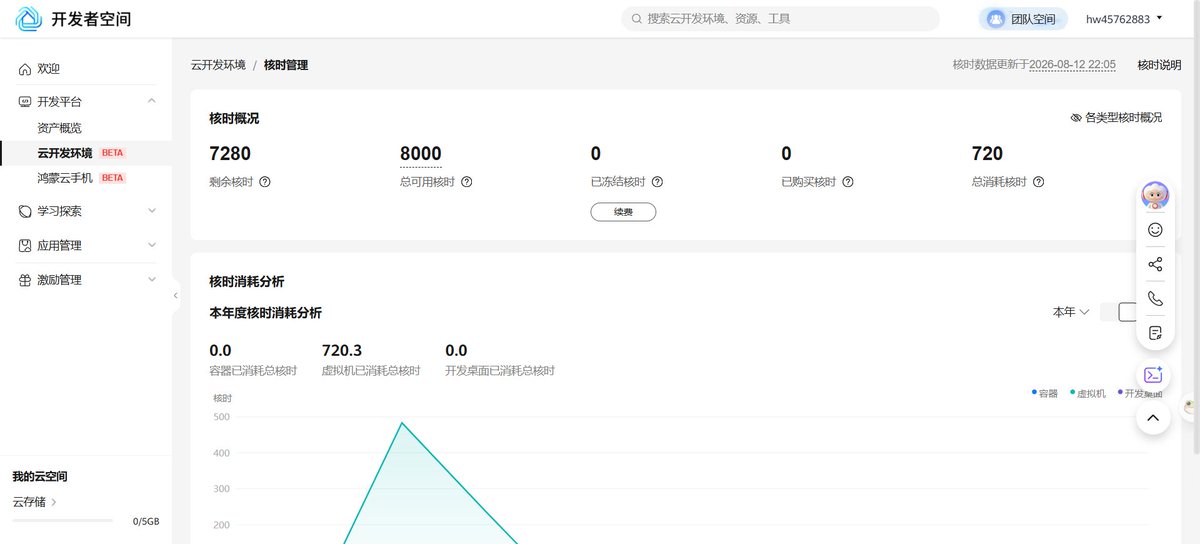This screenshot has width=1200, height=544.
Task: Toggle the 虚拟机 legend series
Action: (x=1088, y=393)
